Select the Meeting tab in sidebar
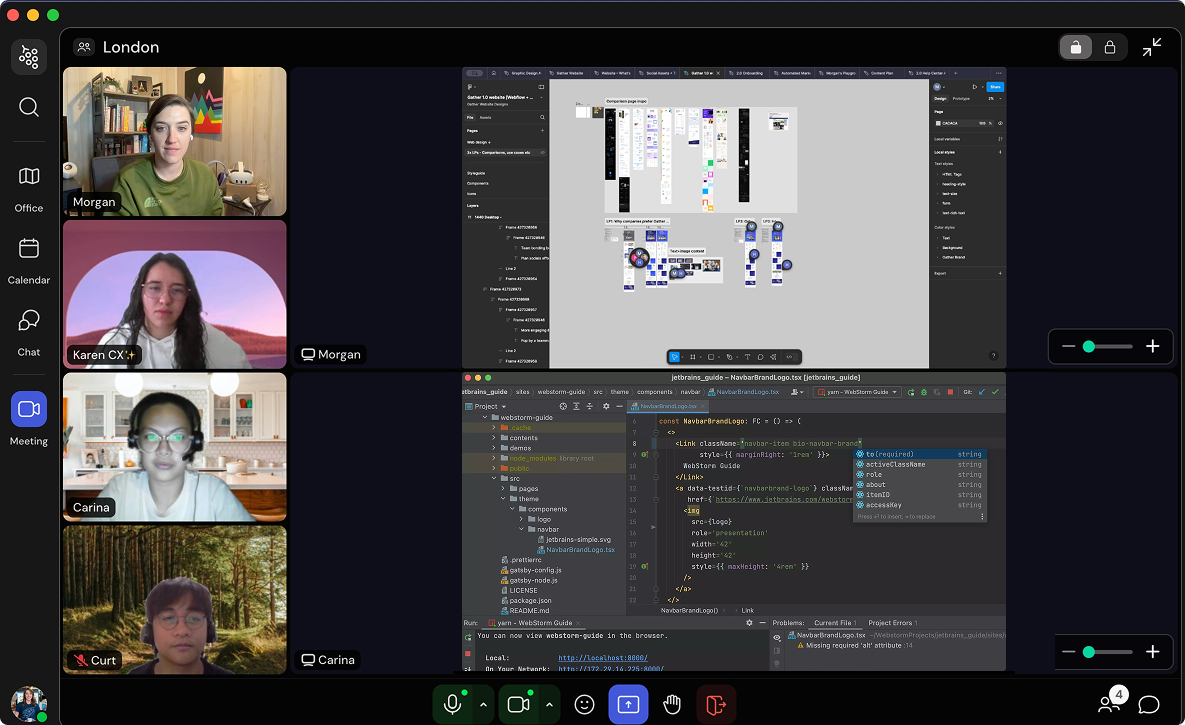 pos(29,419)
